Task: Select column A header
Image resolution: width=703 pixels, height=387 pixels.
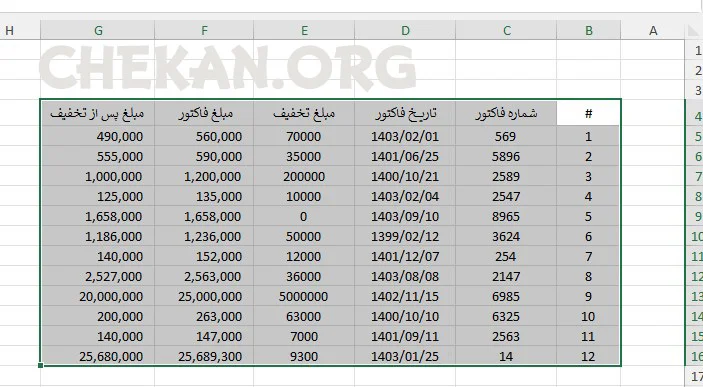Action: coord(653,30)
